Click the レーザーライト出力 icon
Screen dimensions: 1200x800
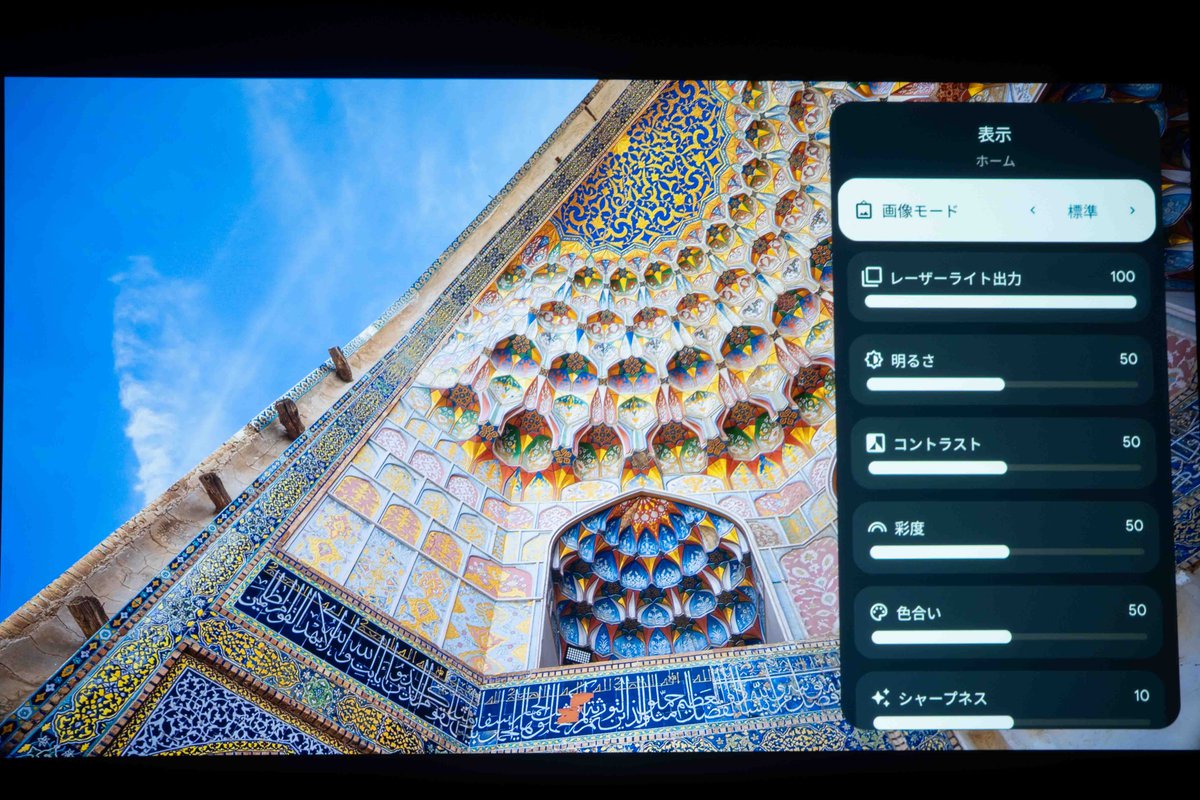pyautogui.click(x=871, y=277)
